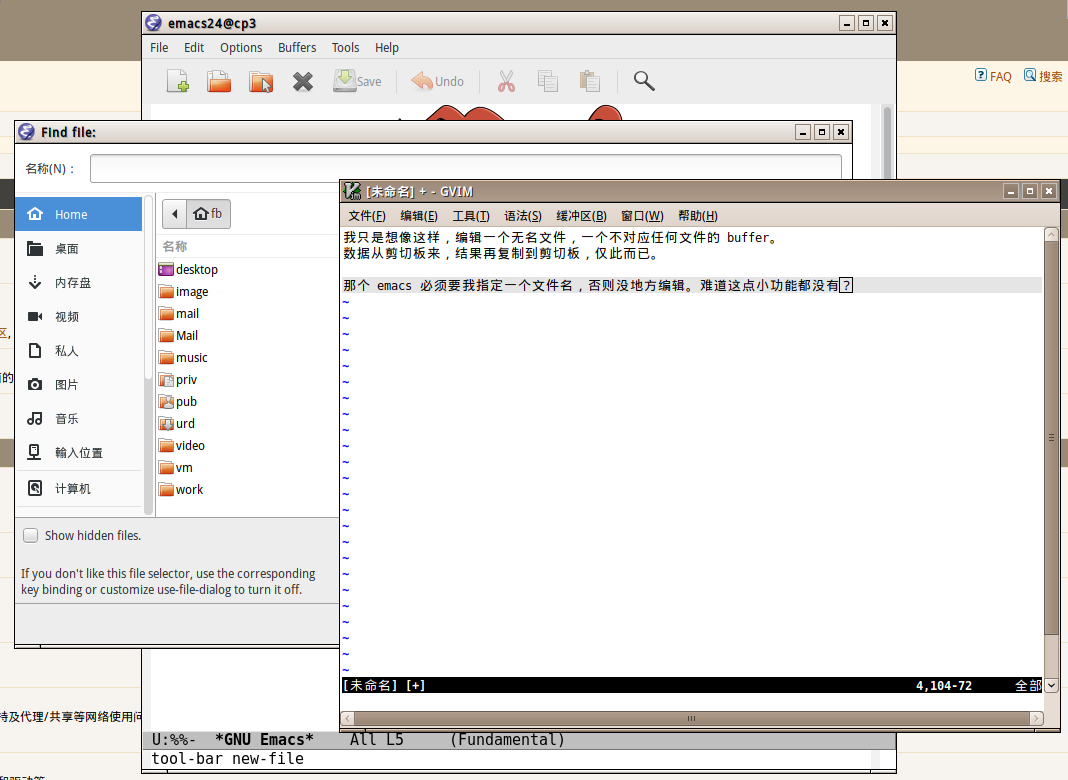
Task: Select the work folder in file list
Action: tap(180, 490)
